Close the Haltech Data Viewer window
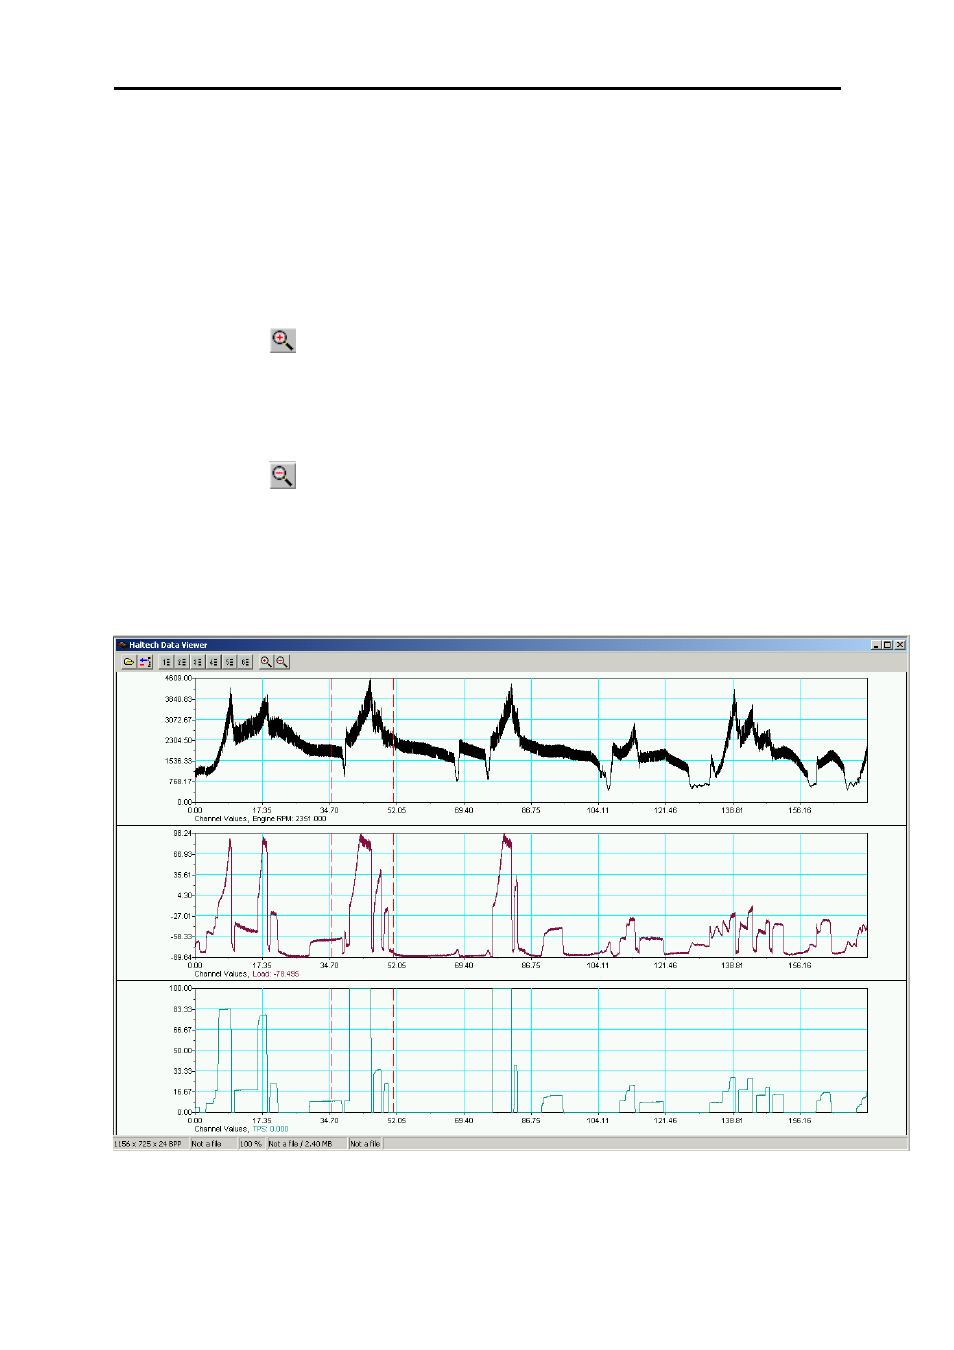 point(900,645)
